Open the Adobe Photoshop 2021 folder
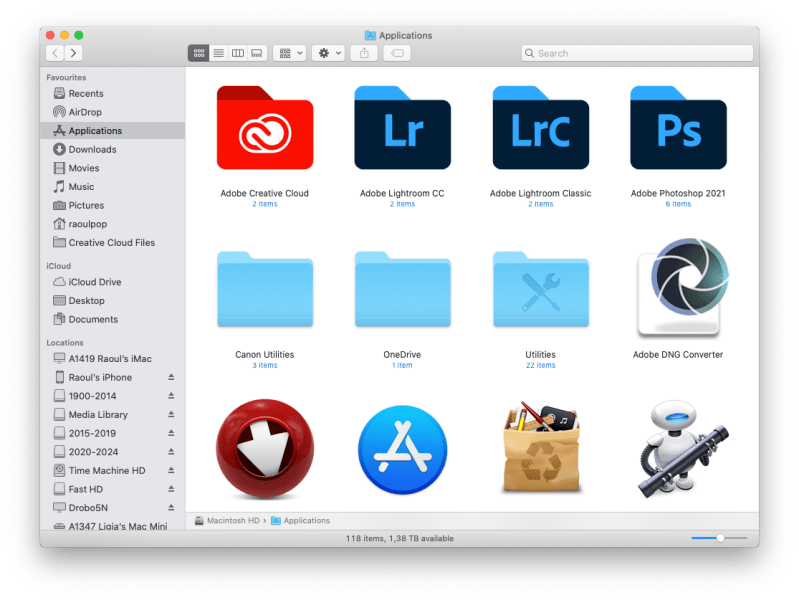The image size is (799, 600). tap(678, 129)
